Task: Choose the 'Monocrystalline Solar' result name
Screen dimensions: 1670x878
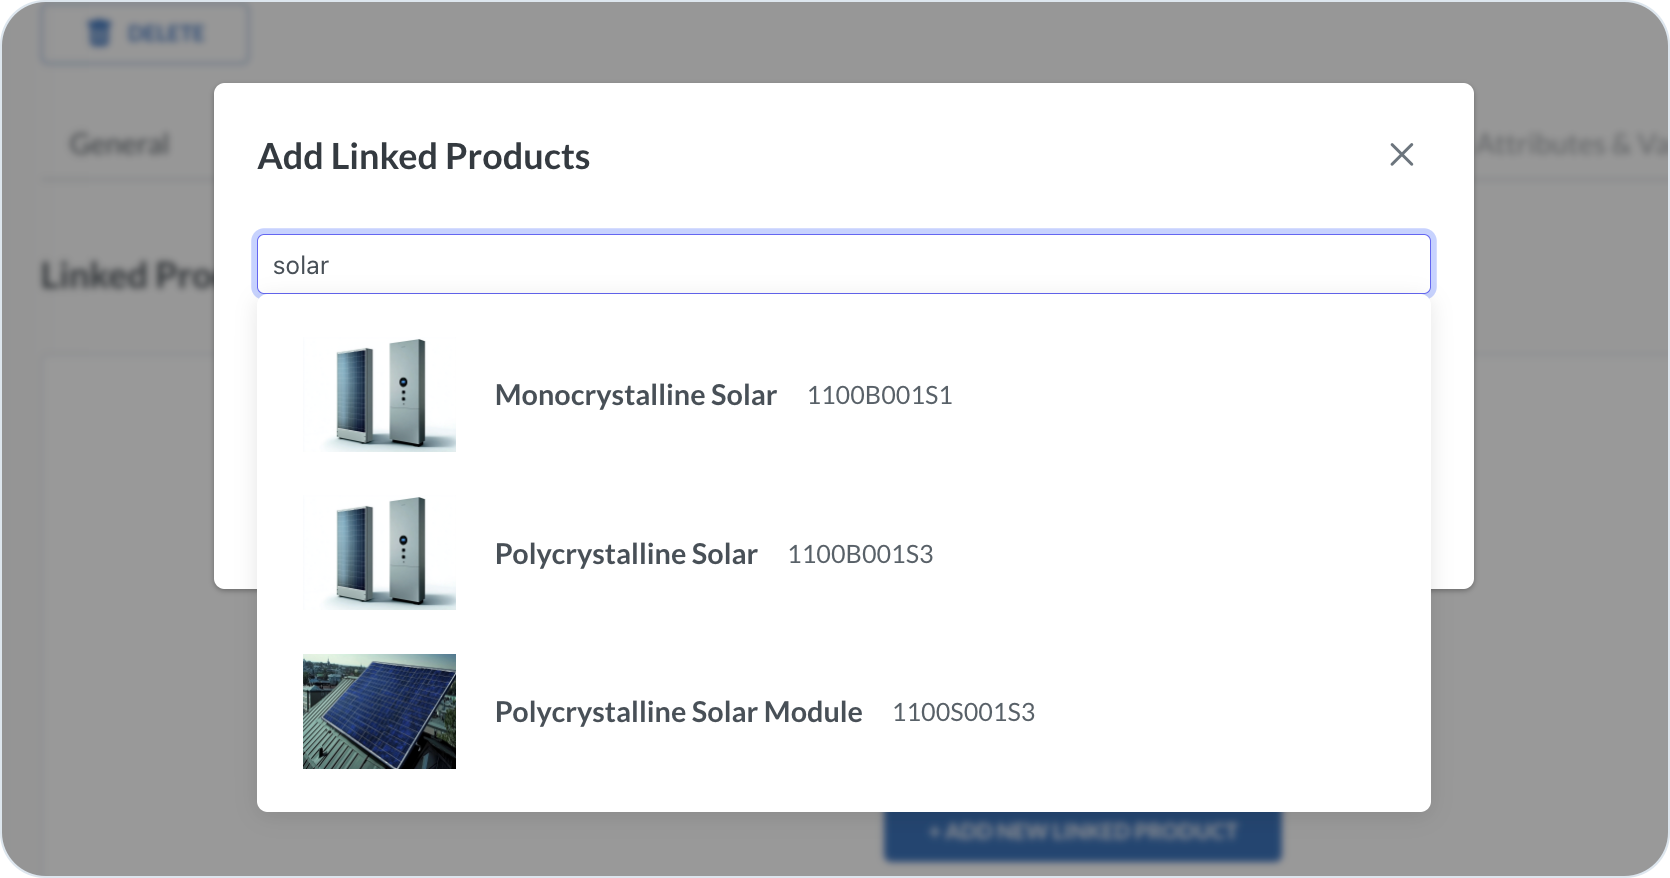Action: 636,395
